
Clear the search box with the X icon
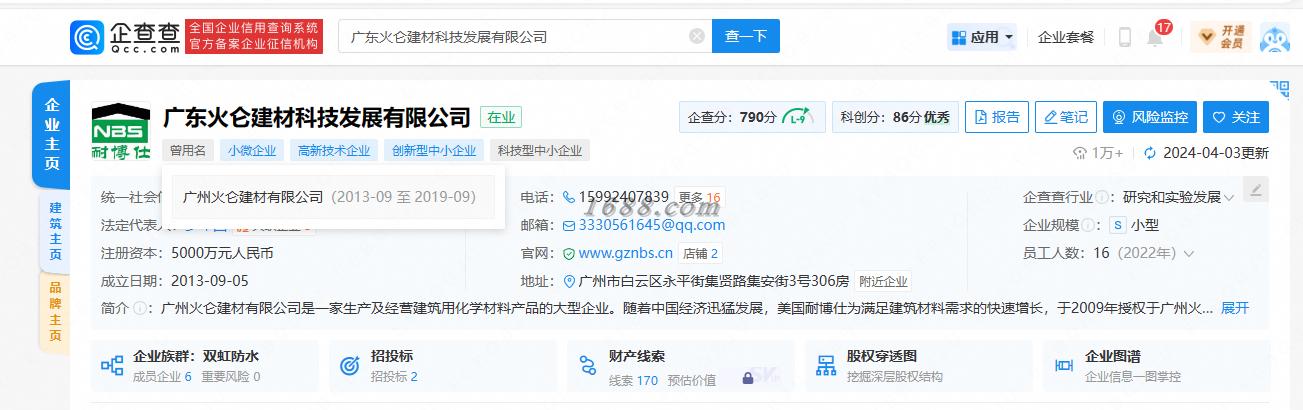(697, 36)
